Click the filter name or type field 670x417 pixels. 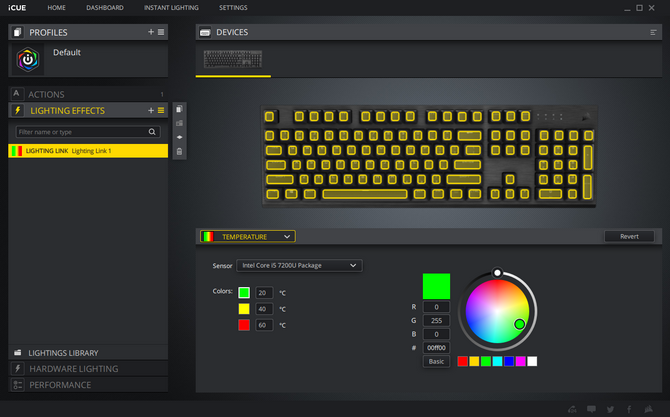click(x=88, y=132)
